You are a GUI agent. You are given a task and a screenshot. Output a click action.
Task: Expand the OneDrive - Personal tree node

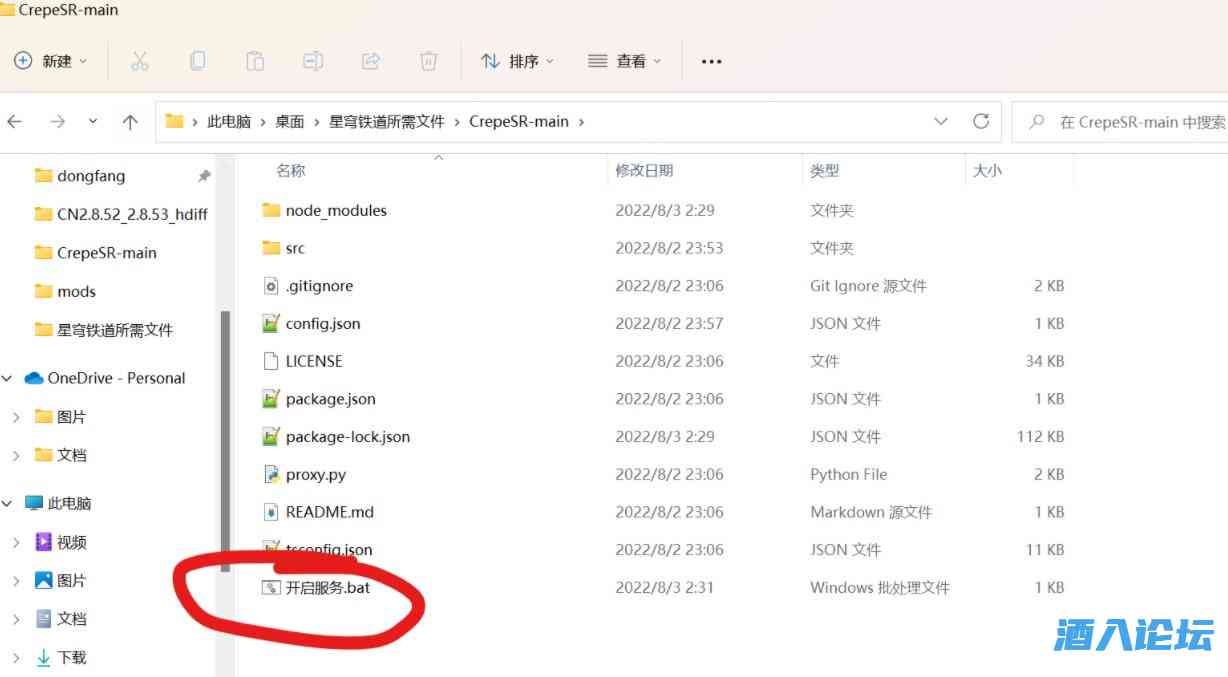[8, 378]
